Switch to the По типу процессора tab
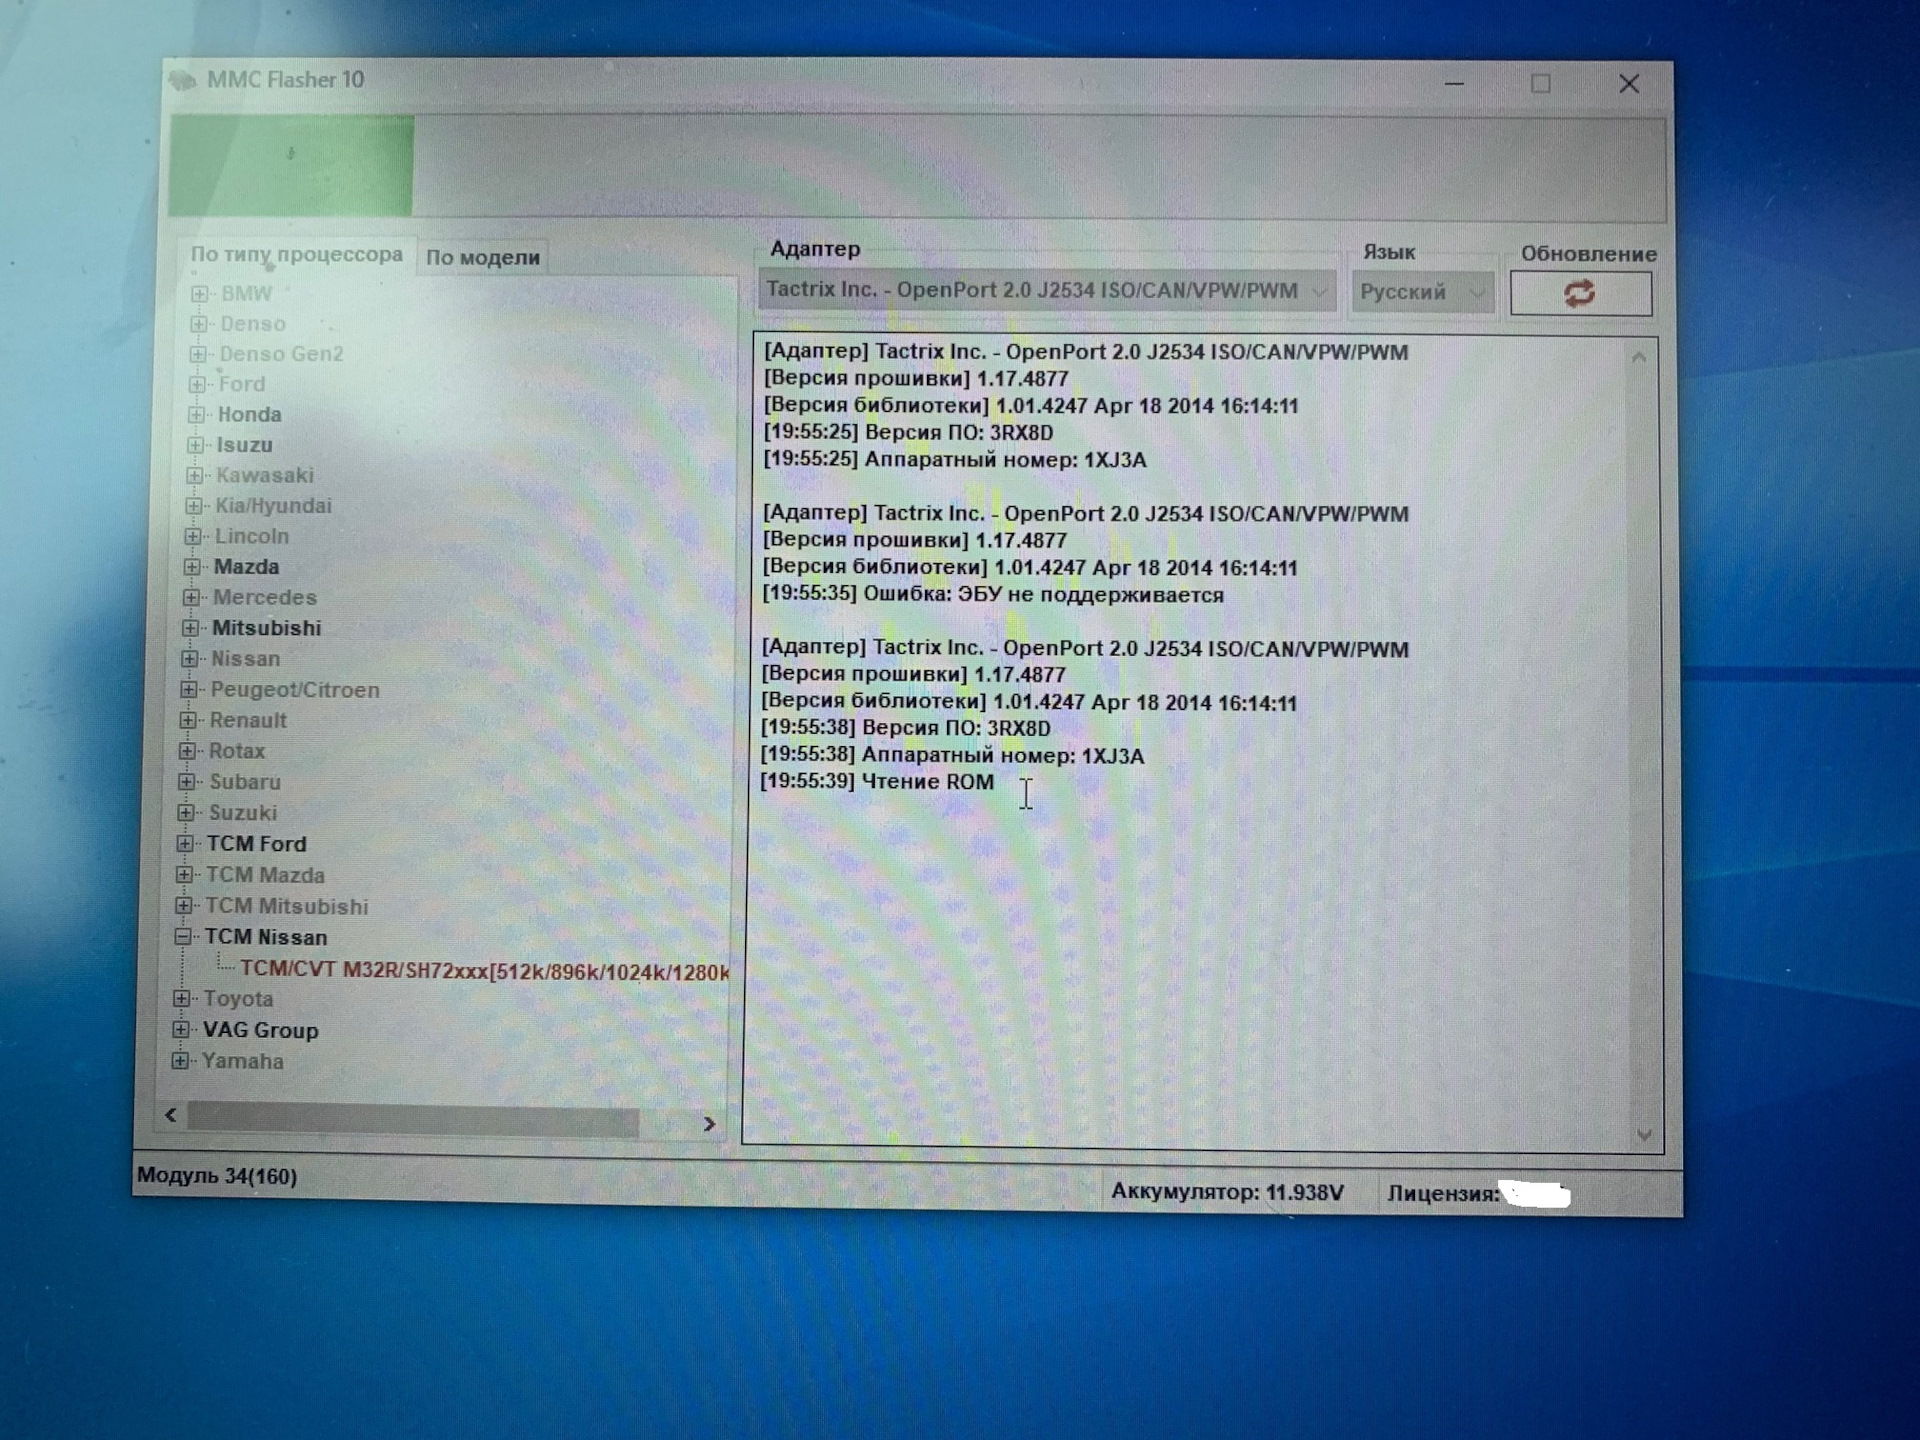The image size is (1920, 1440). 296,254
